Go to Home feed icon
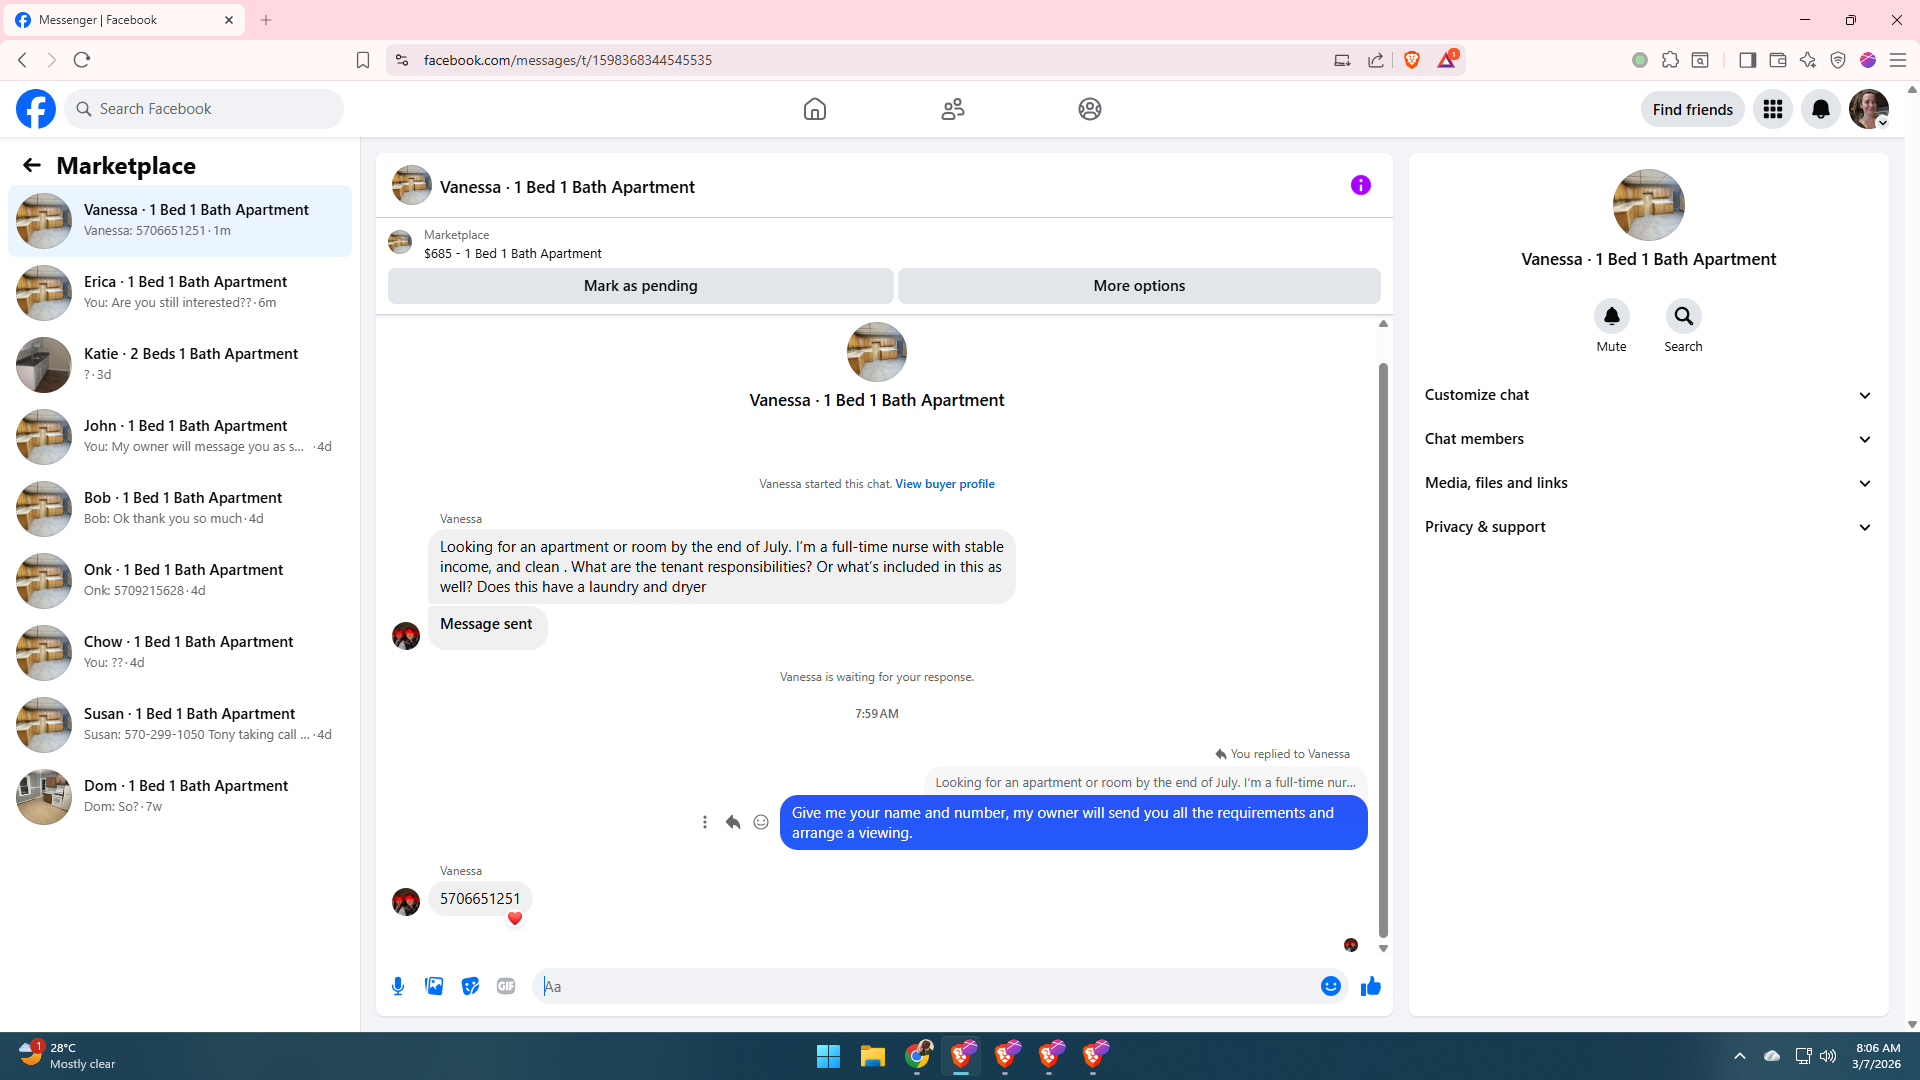The height and width of the screenshot is (1080, 1920). tap(815, 109)
